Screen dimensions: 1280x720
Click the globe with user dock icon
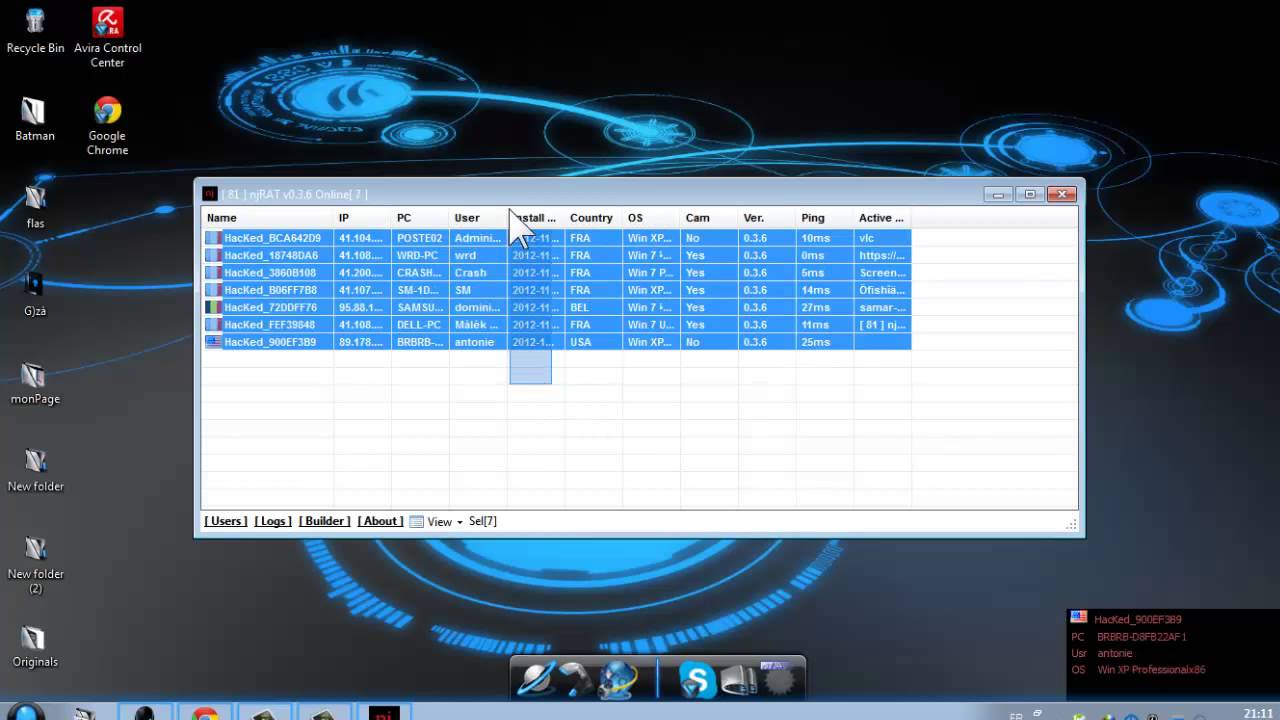(x=617, y=680)
